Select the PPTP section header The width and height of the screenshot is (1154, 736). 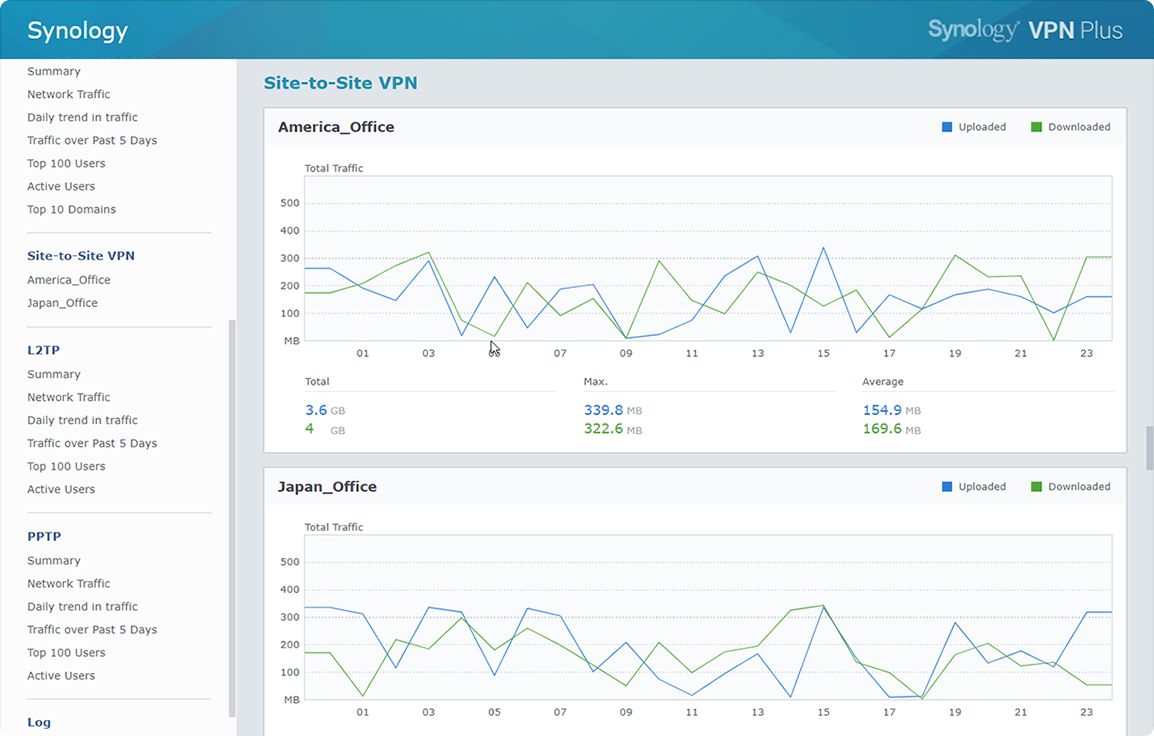pos(44,536)
